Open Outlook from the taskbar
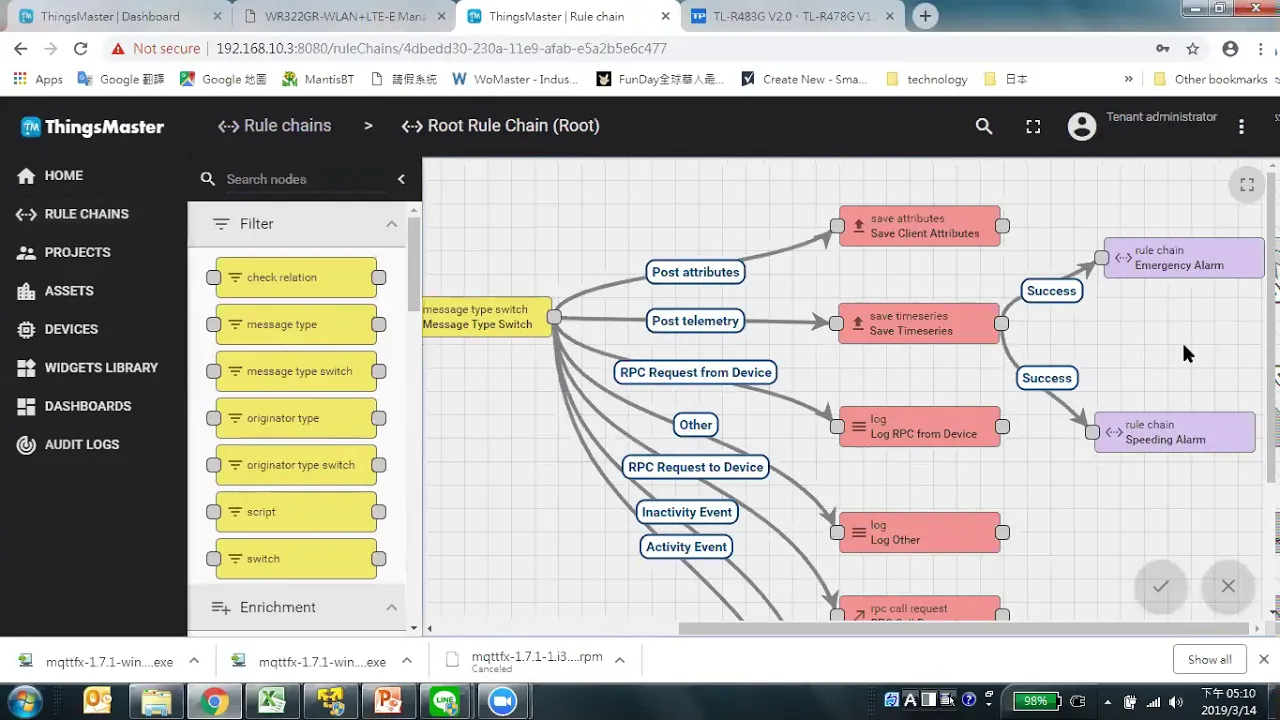This screenshot has width=1280, height=720. tap(97, 701)
